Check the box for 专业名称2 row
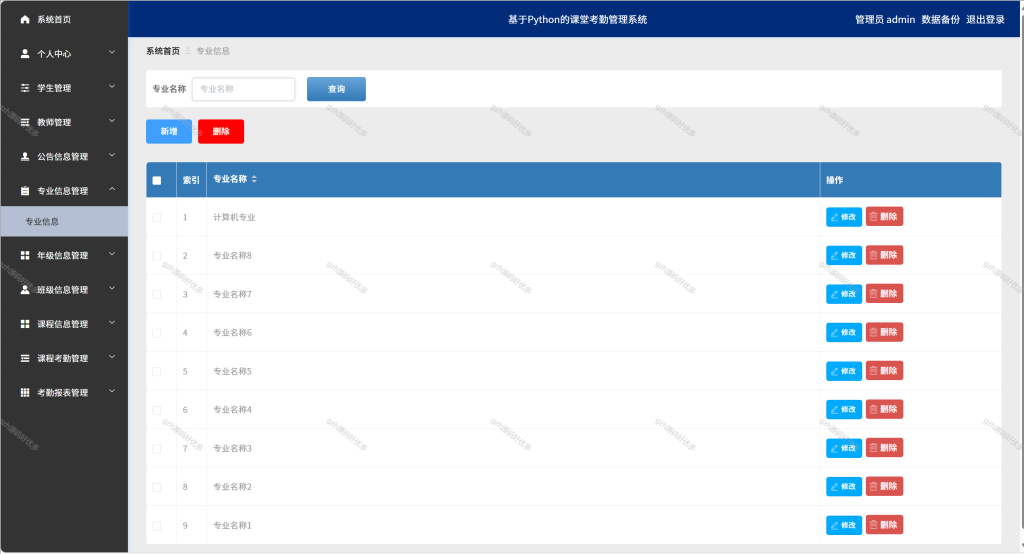 (157, 487)
